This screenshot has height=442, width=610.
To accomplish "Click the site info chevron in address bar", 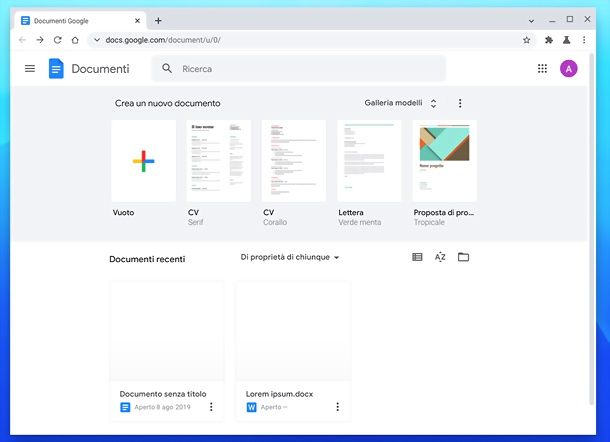I will point(97,40).
